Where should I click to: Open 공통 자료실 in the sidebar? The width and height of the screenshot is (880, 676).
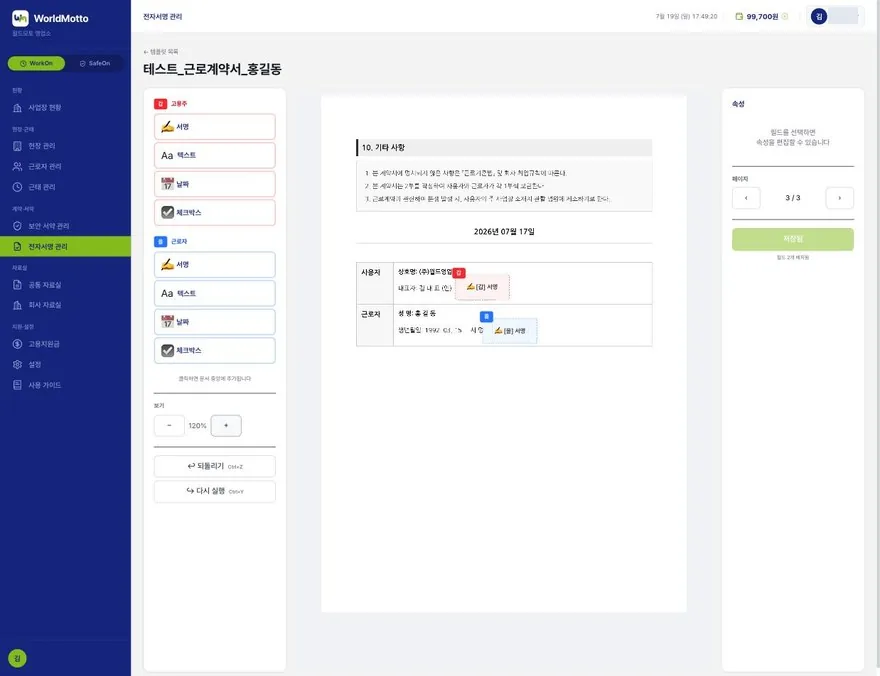(x=65, y=285)
